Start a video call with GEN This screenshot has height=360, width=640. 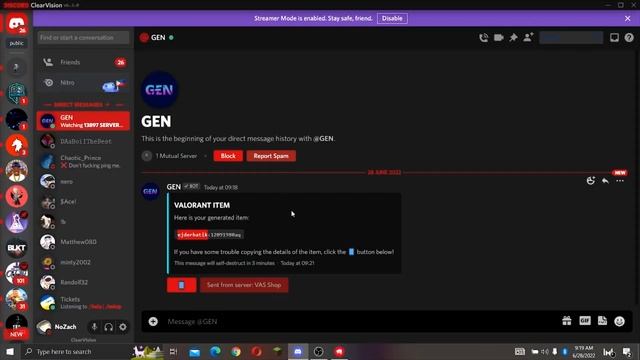pos(498,38)
